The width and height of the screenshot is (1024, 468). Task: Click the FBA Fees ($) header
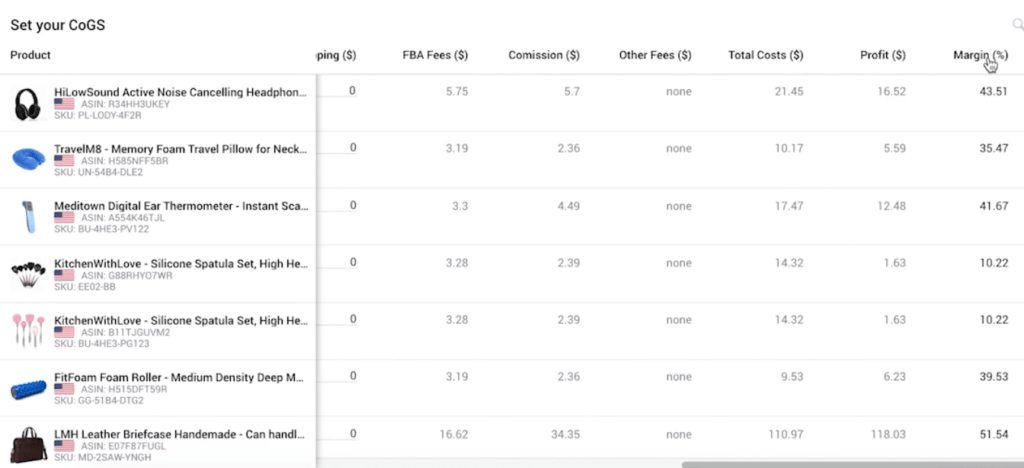tap(435, 55)
